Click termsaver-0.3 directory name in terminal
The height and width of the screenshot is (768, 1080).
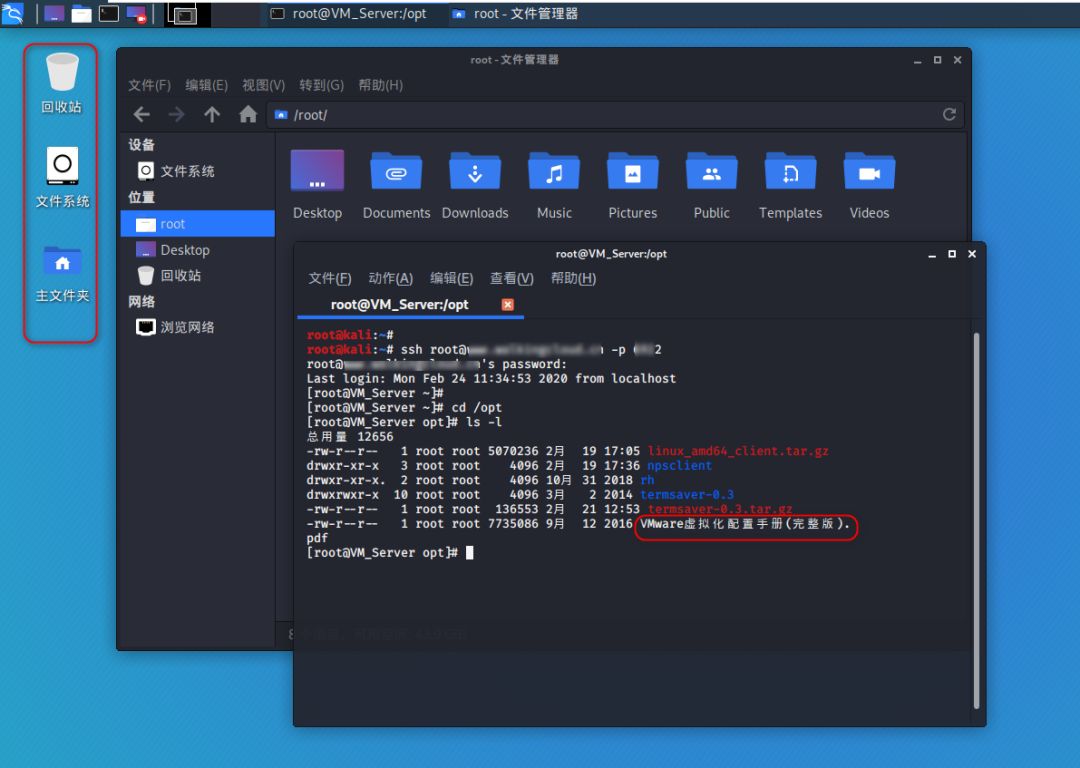click(x=687, y=495)
